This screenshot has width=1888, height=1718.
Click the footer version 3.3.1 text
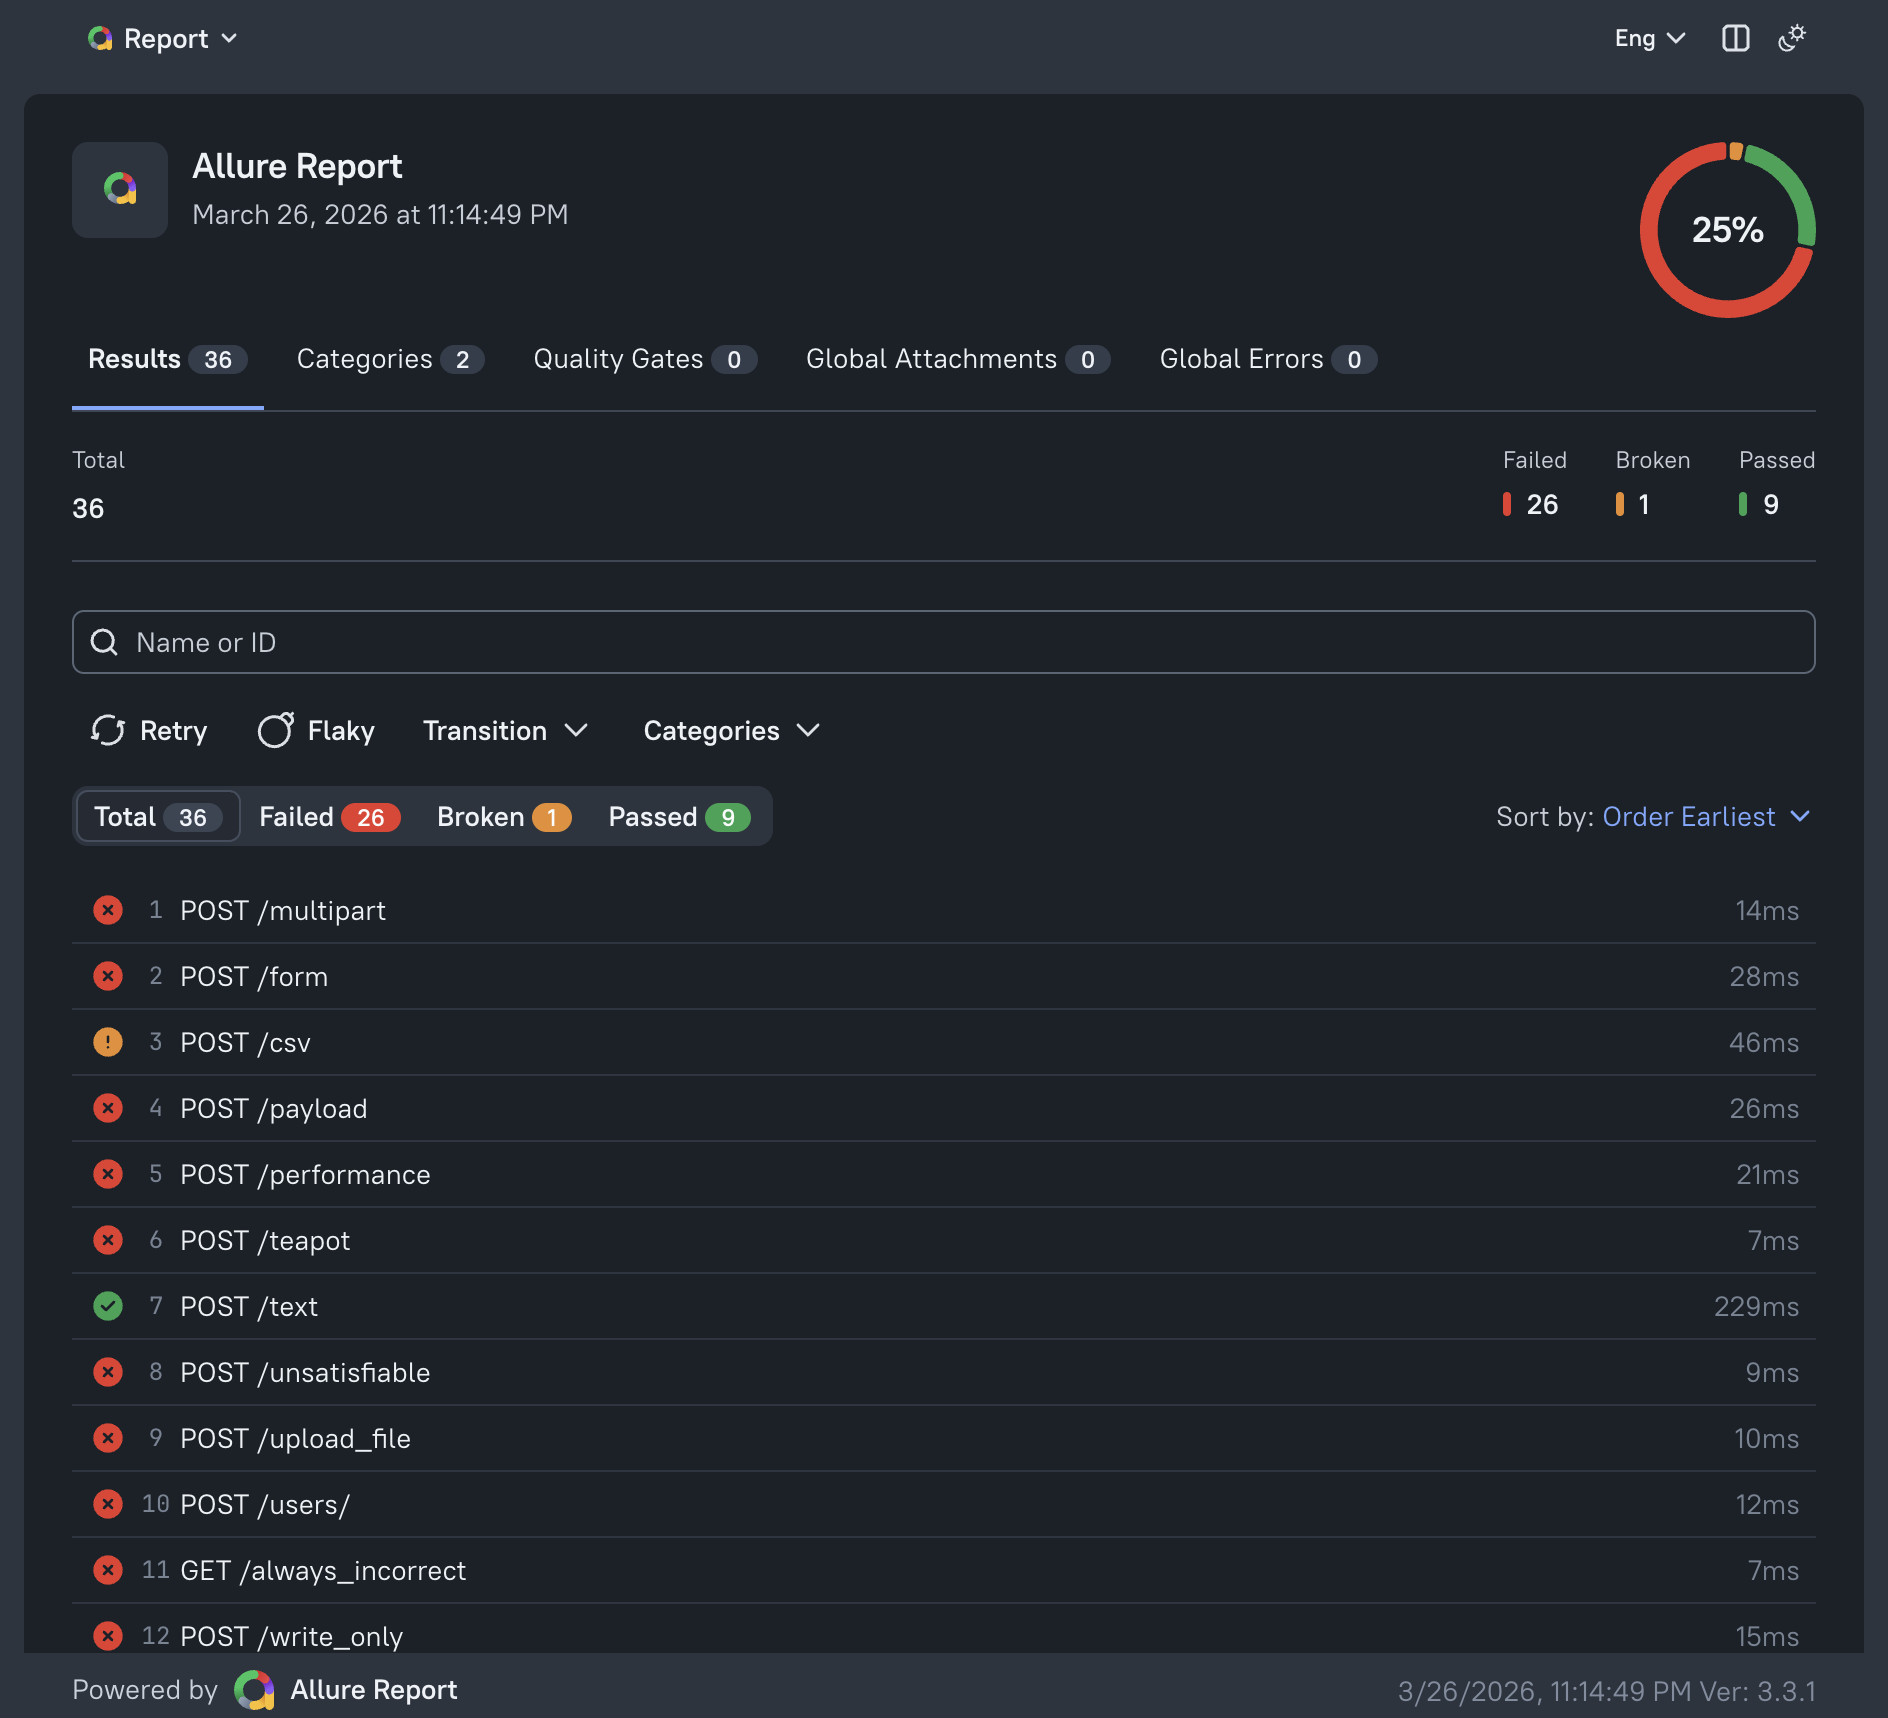tap(1758, 1691)
